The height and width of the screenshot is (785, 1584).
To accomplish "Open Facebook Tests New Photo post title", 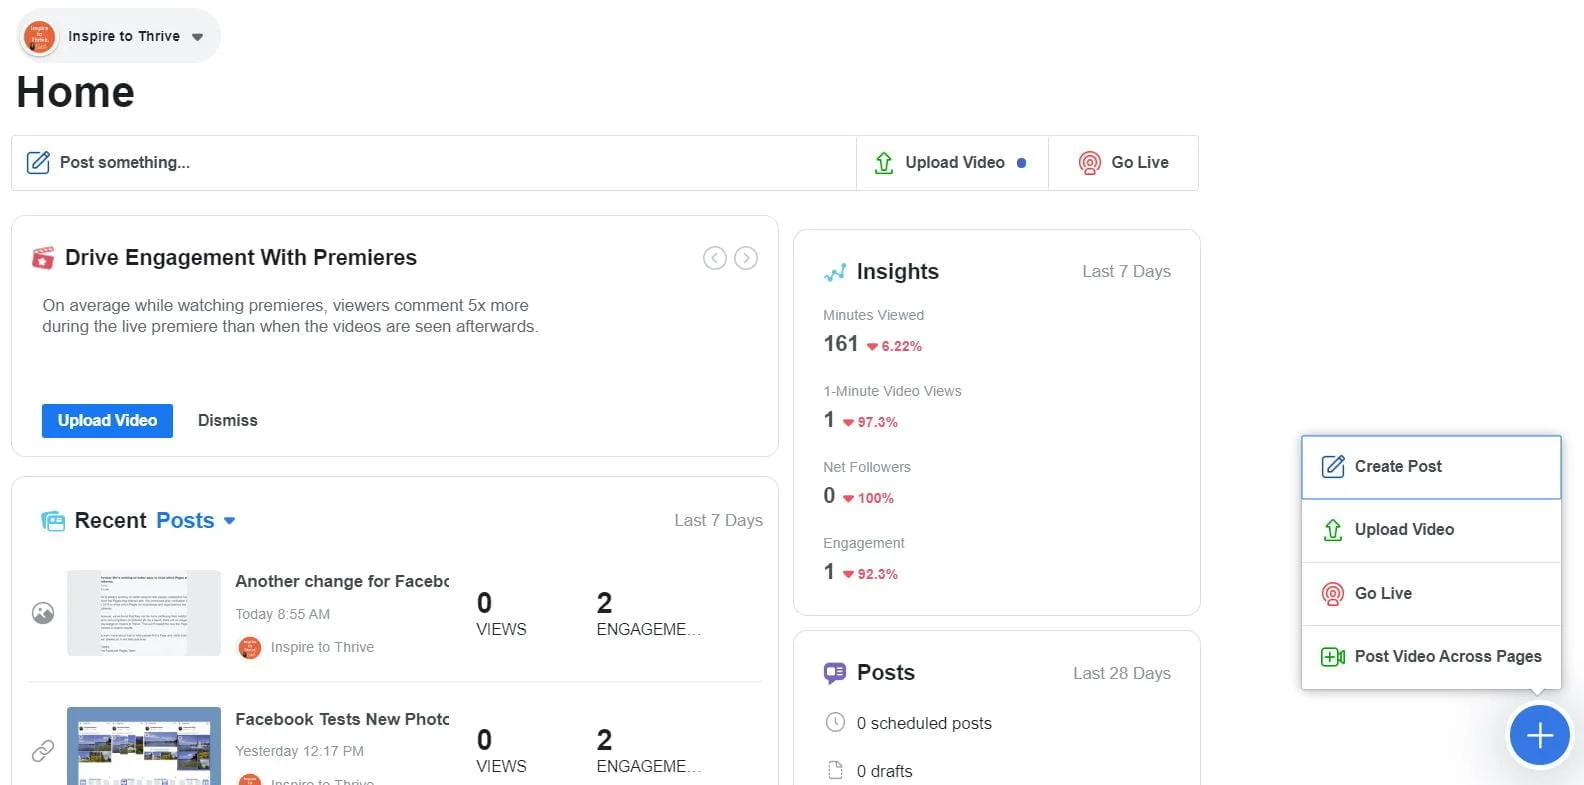I will tap(342, 719).
